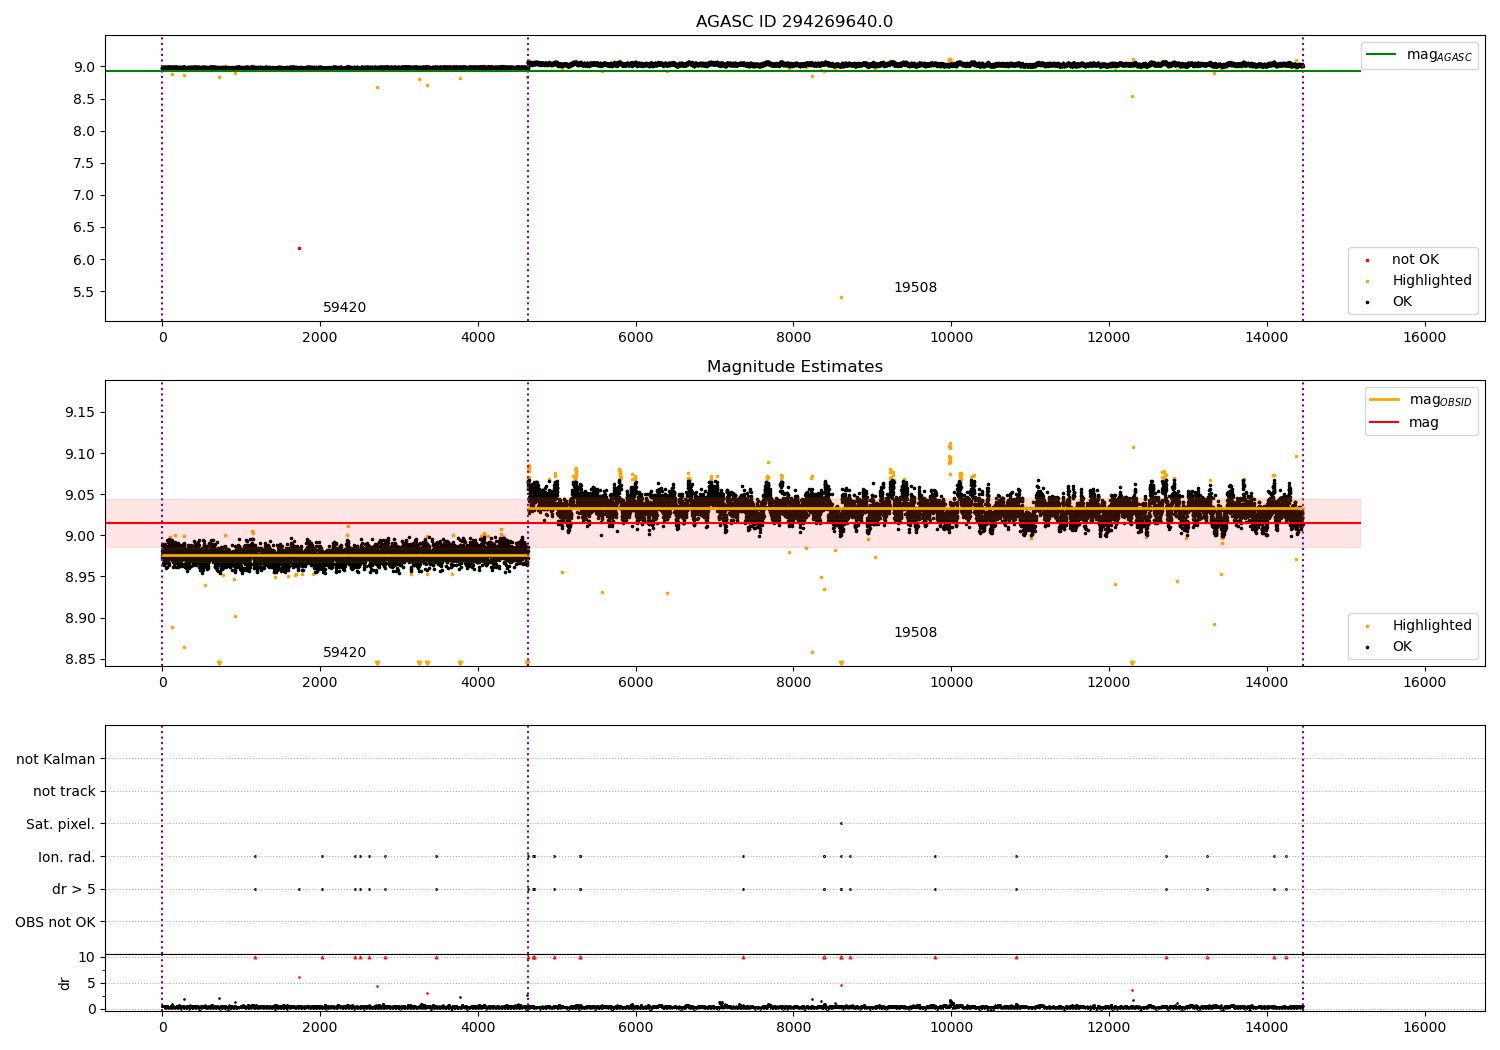Screen dimensions: 1500x1050
Task: Click the 'Ion. rad.' axis label
Action: click(67, 857)
